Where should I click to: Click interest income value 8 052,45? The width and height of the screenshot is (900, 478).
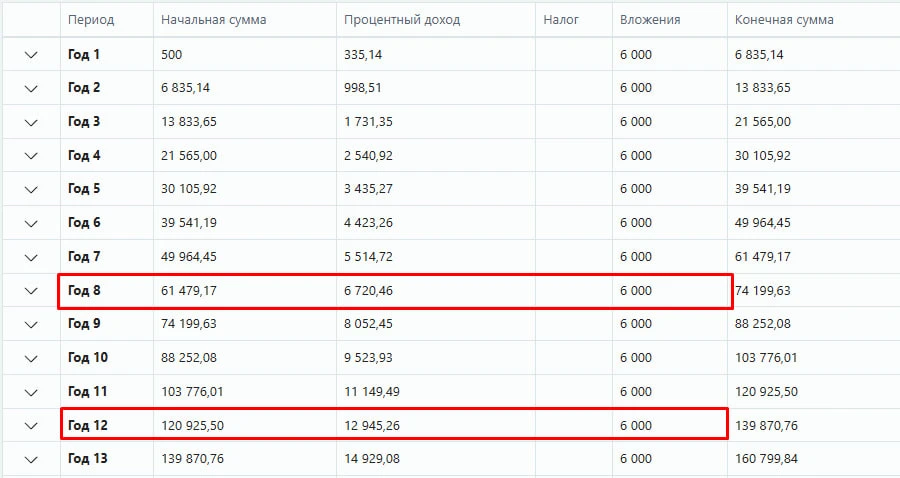368,324
